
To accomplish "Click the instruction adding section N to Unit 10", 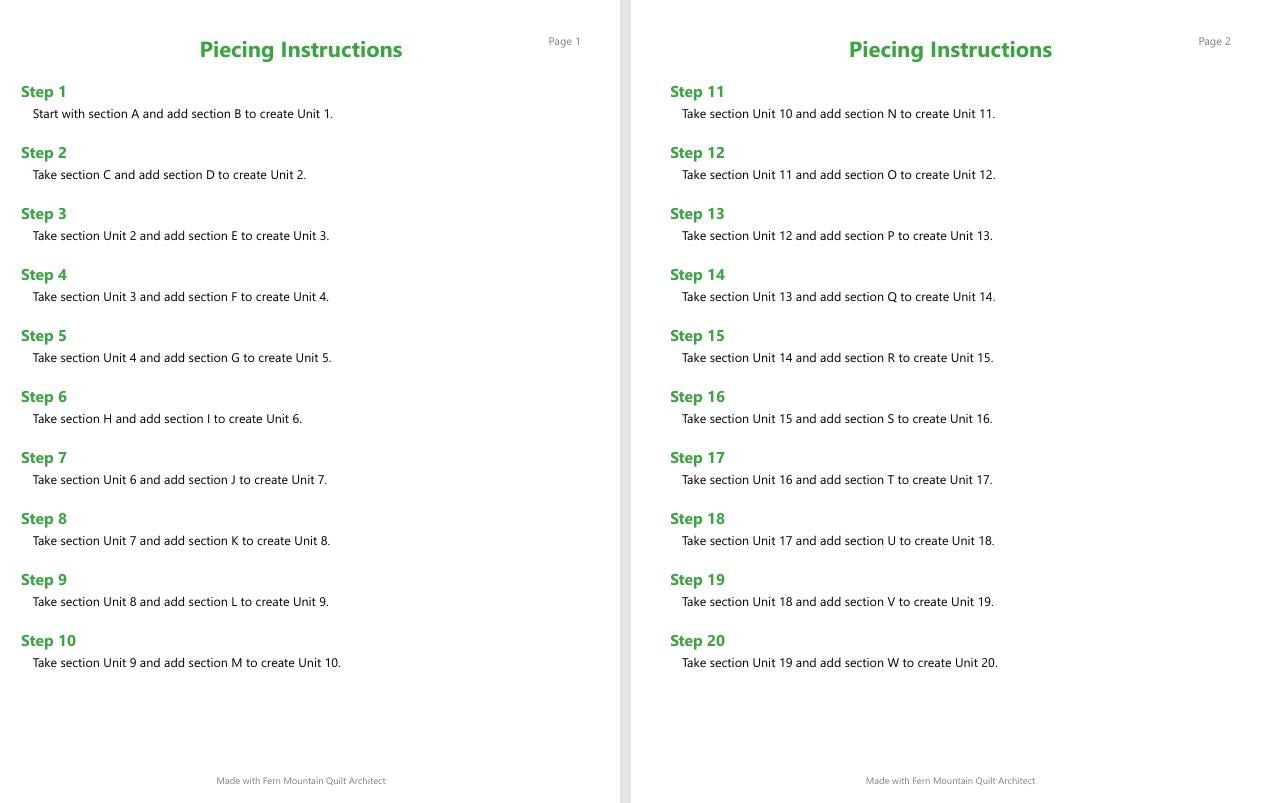I will click(x=838, y=114).
